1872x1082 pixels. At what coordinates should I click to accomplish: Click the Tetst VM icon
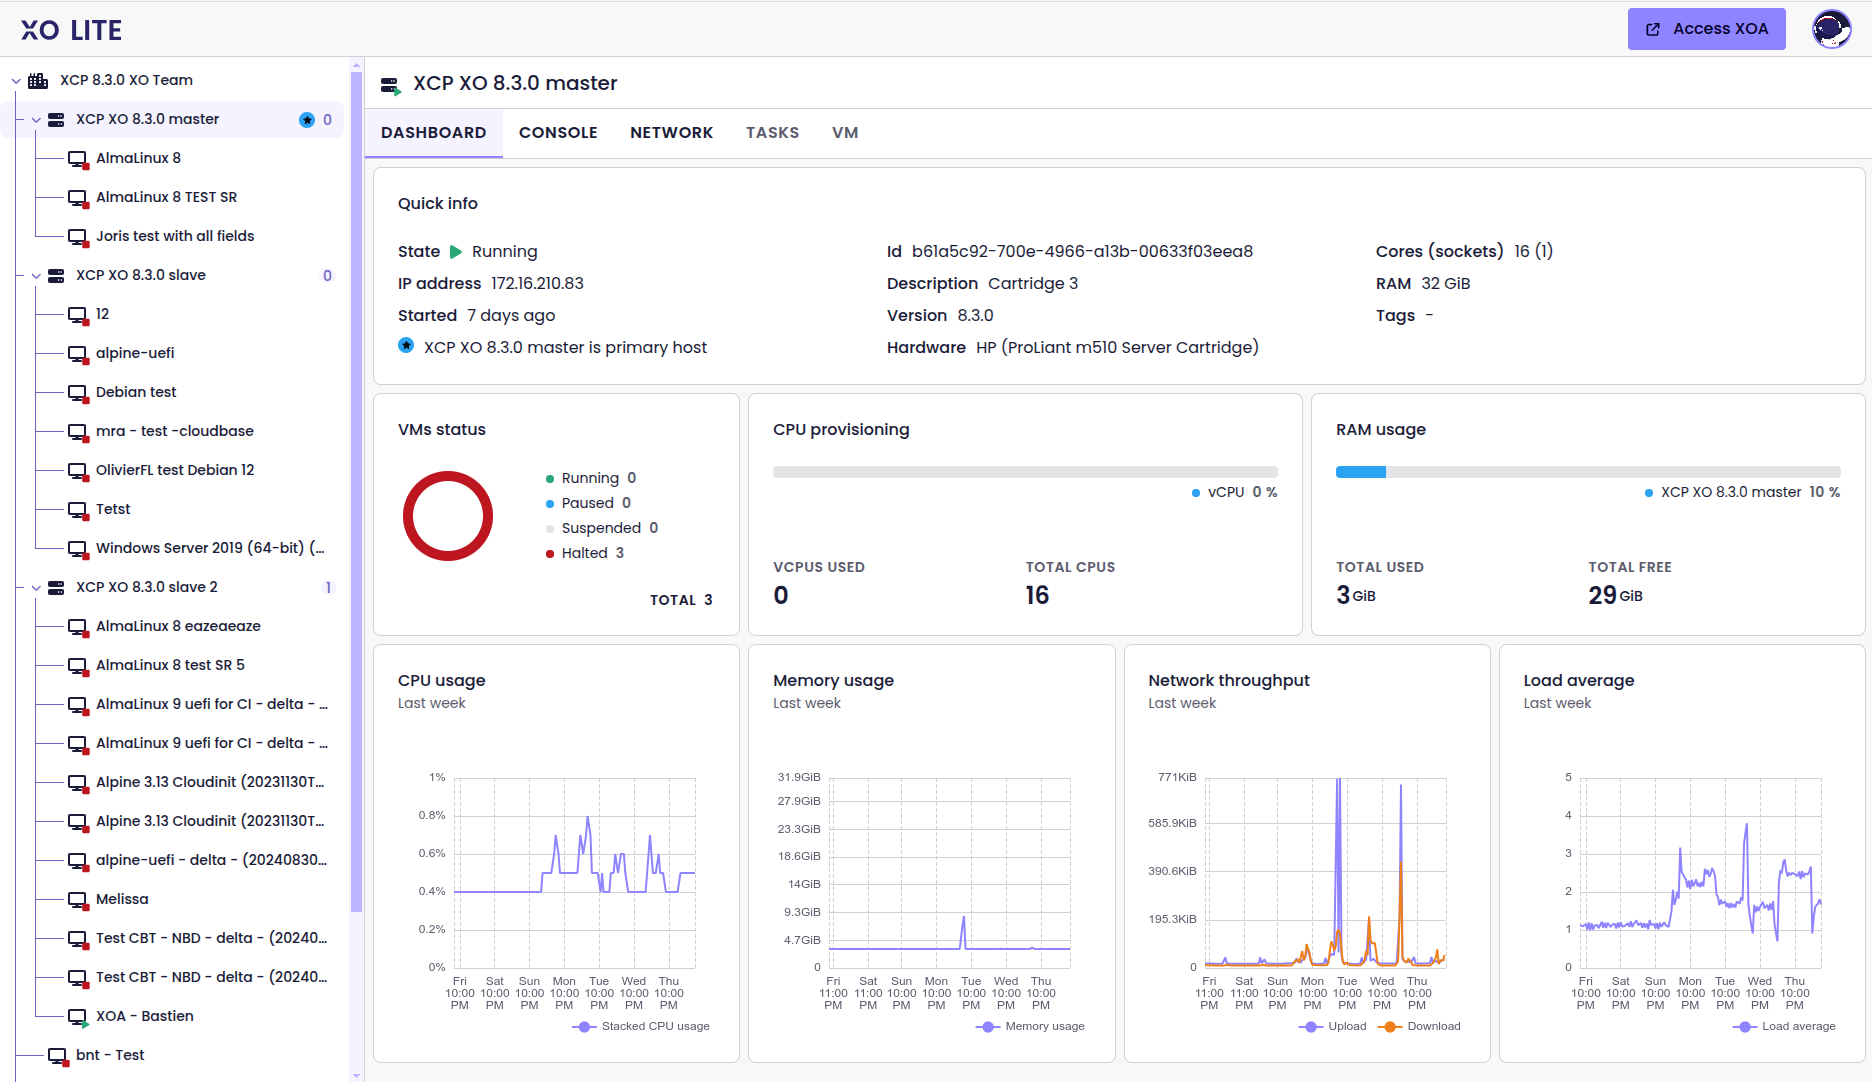pyautogui.click(x=77, y=509)
